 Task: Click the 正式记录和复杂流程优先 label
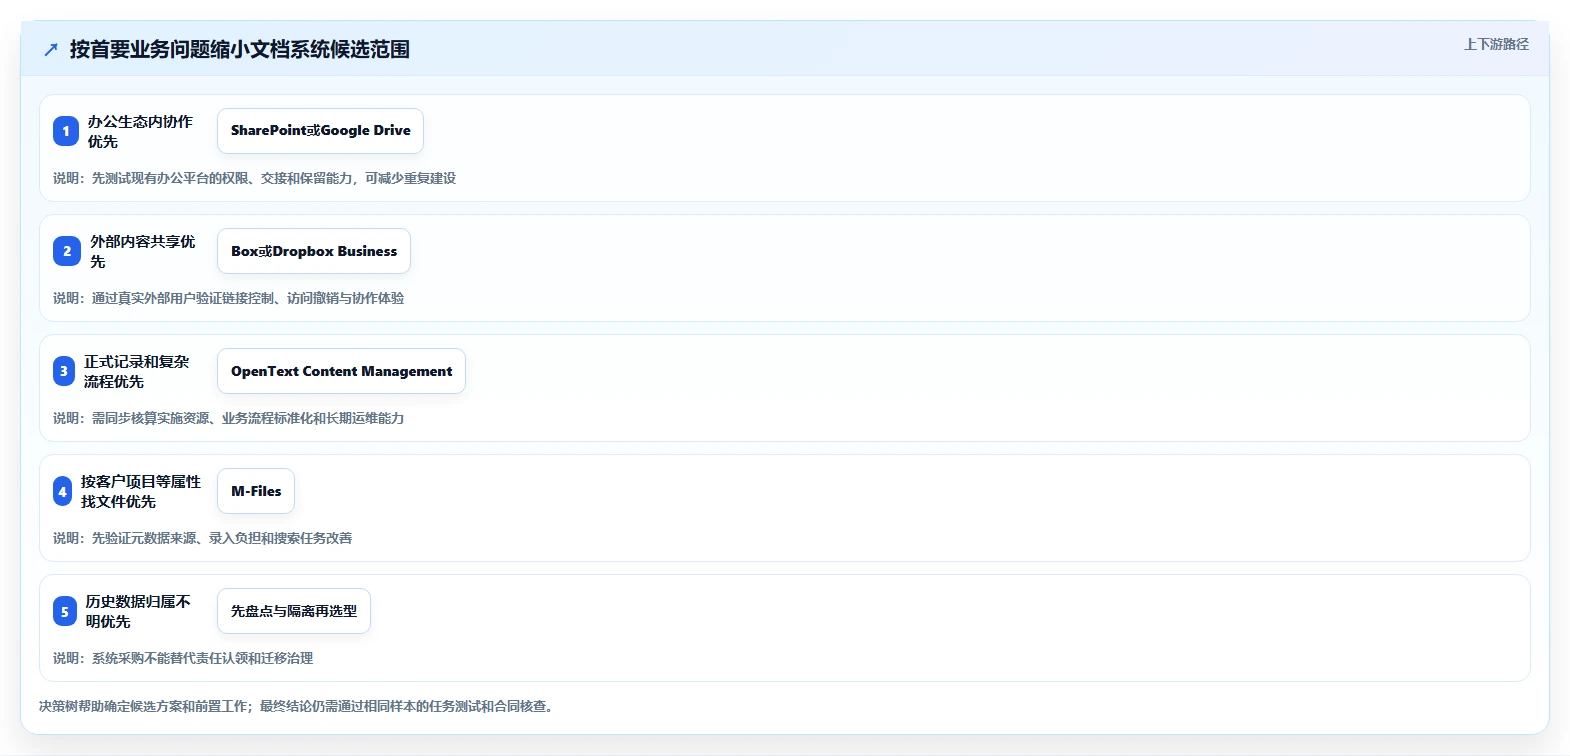click(138, 371)
